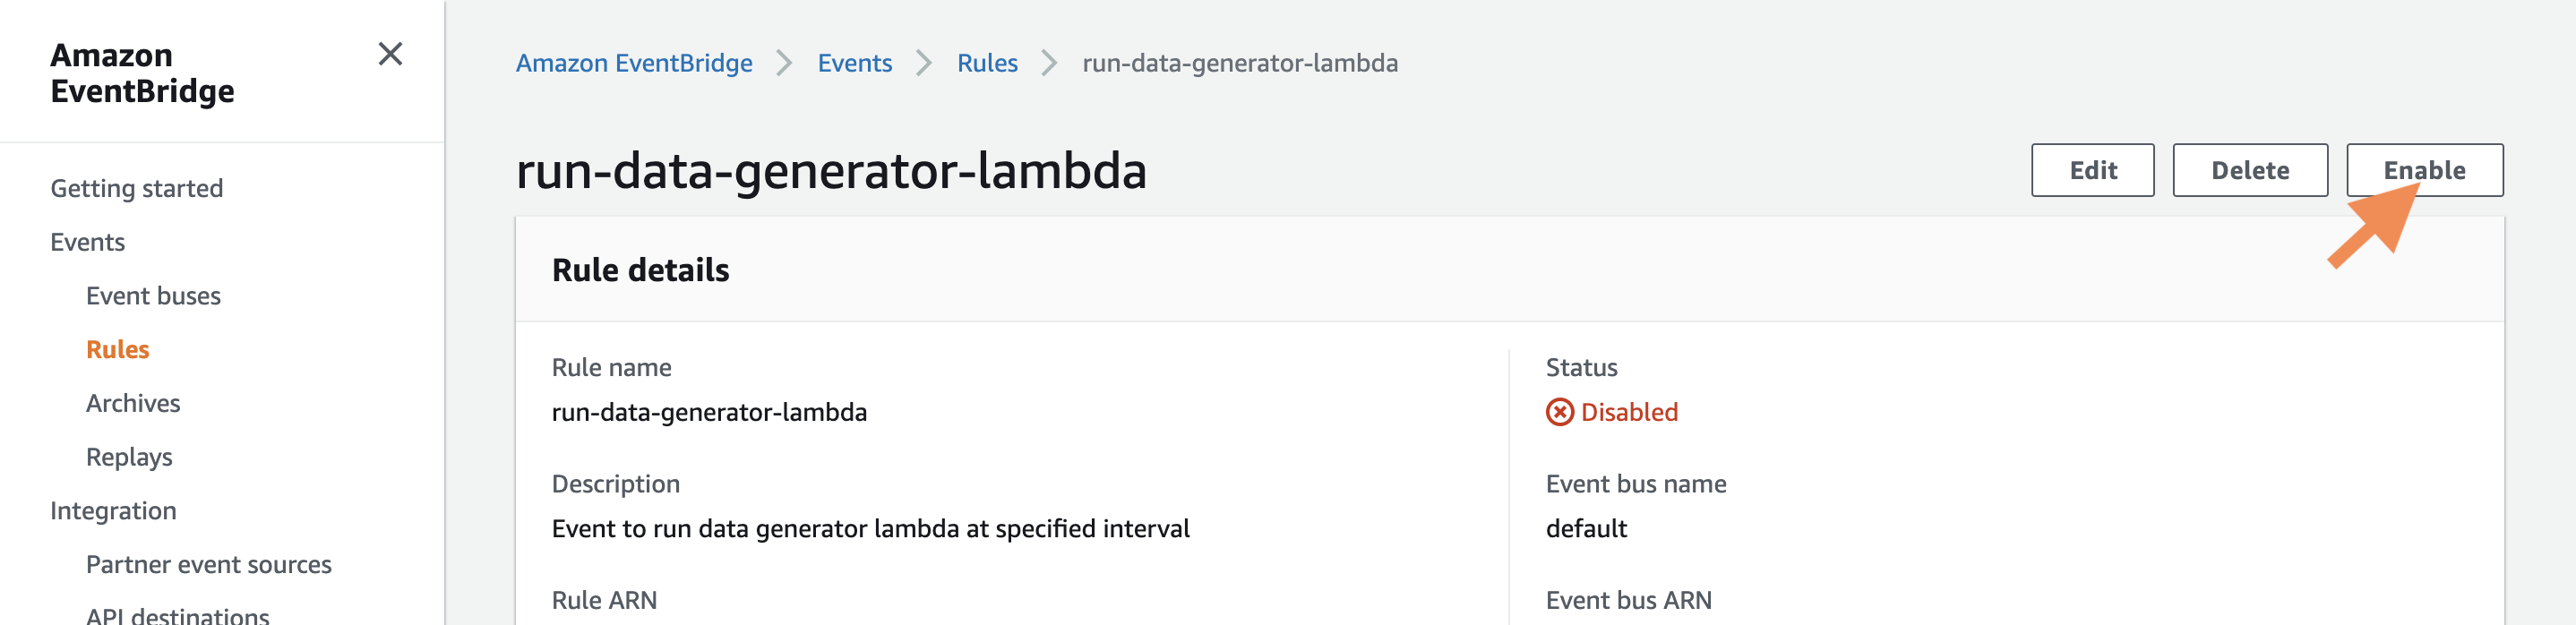Open Replays in the sidebar
The height and width of the screenshot is (625, 2576).
[129, 457]
